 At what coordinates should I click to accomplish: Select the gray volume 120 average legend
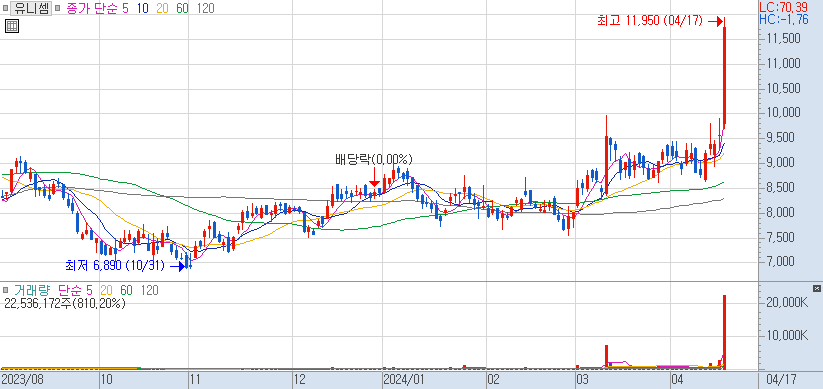(150, 290)
